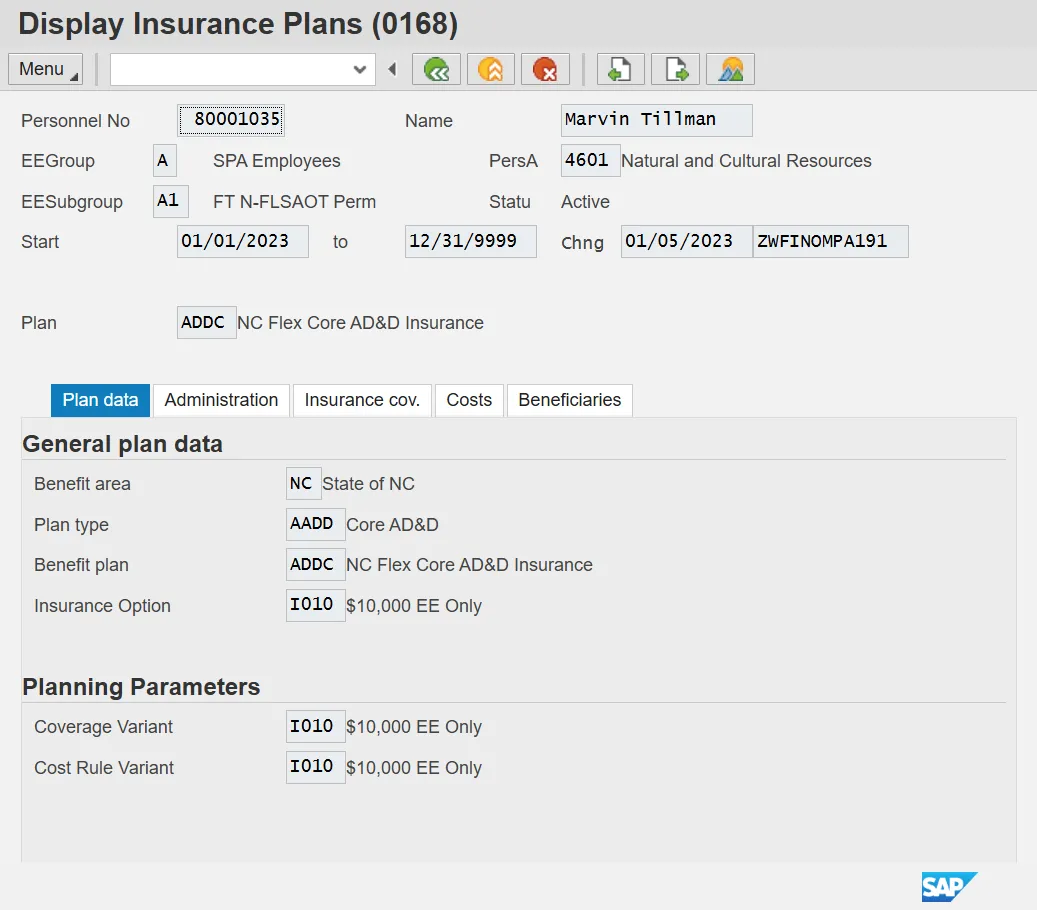Click the Plan field ADDC at top
This screenshot has height=910, width=1037.
tap(206, 323)
